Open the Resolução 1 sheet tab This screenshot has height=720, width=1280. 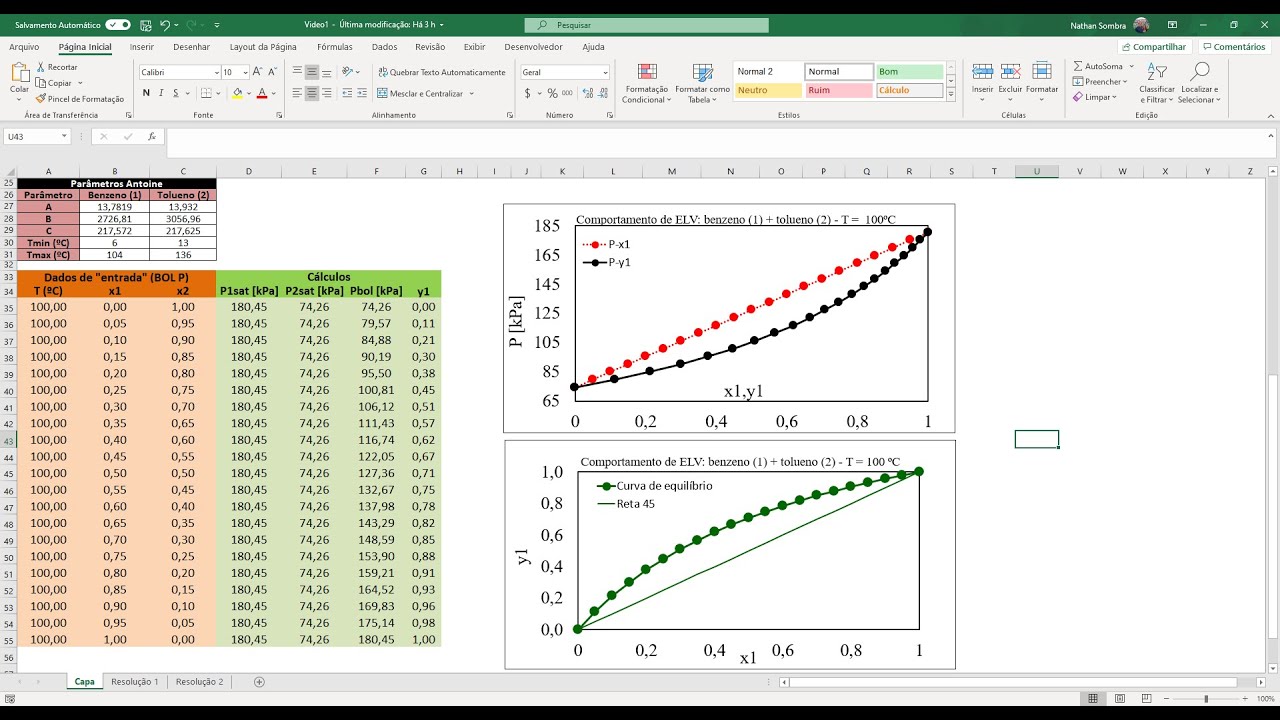click(x=135, y=681)
